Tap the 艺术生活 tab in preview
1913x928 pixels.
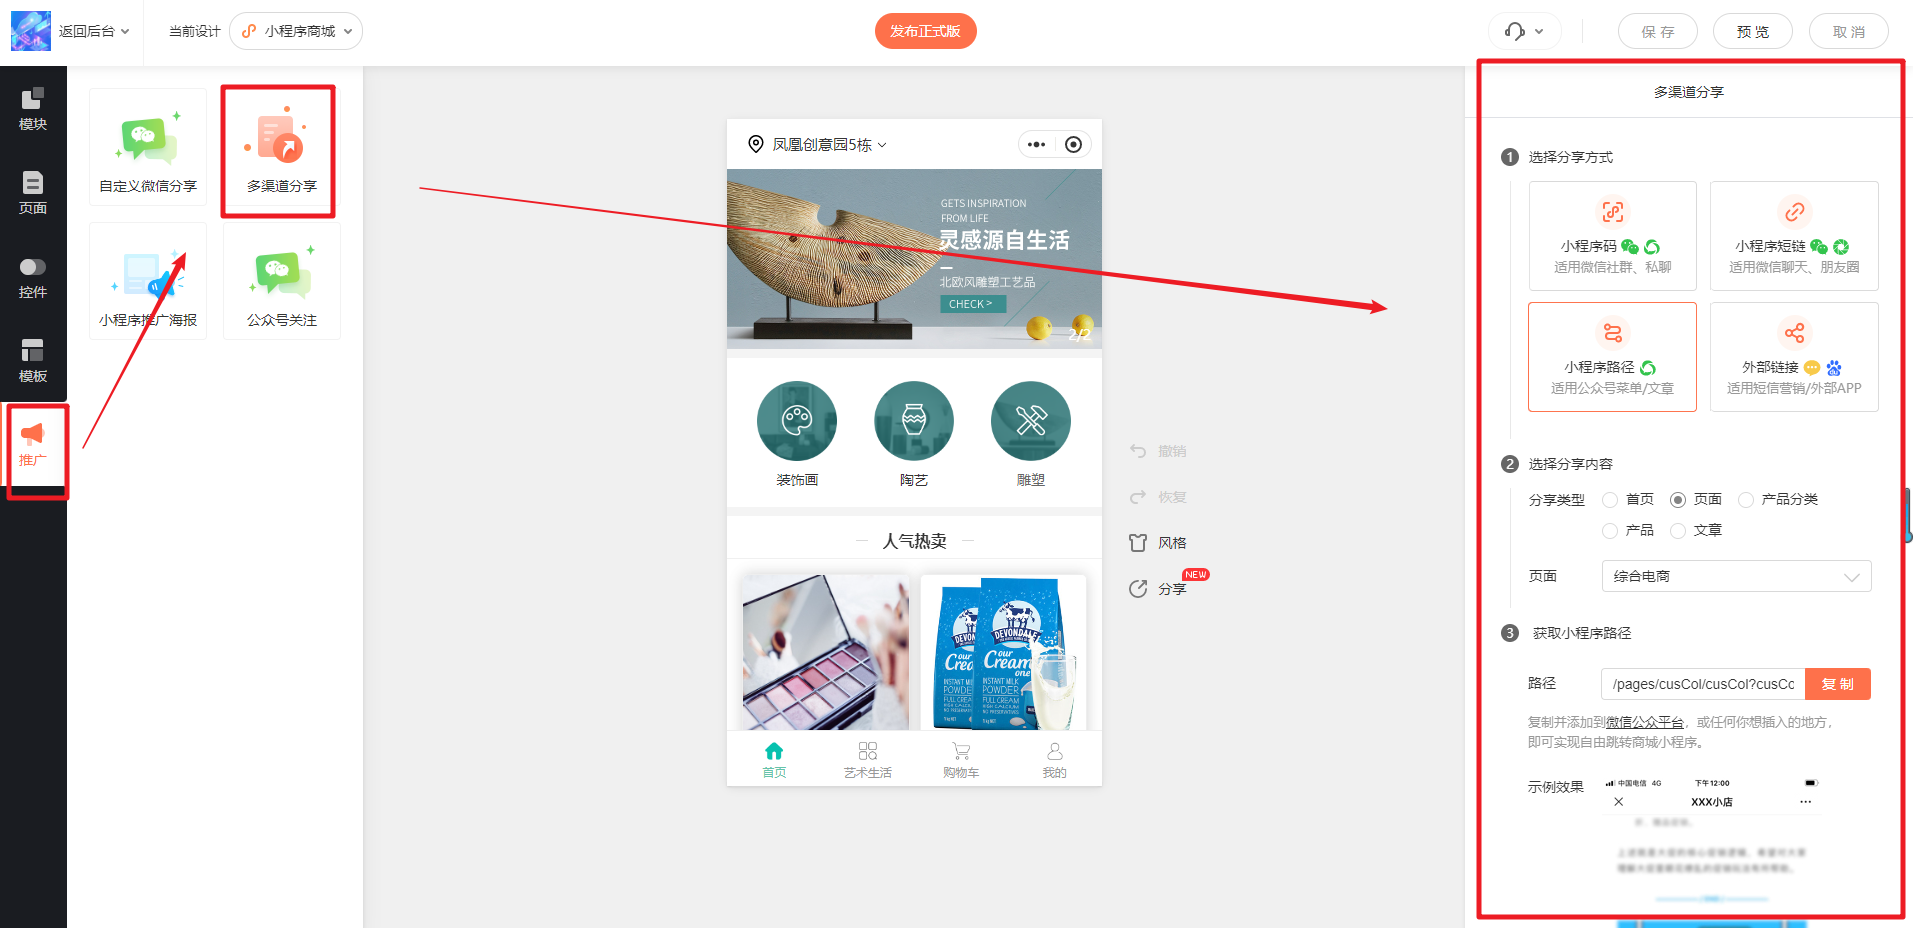tap(867, 759)
